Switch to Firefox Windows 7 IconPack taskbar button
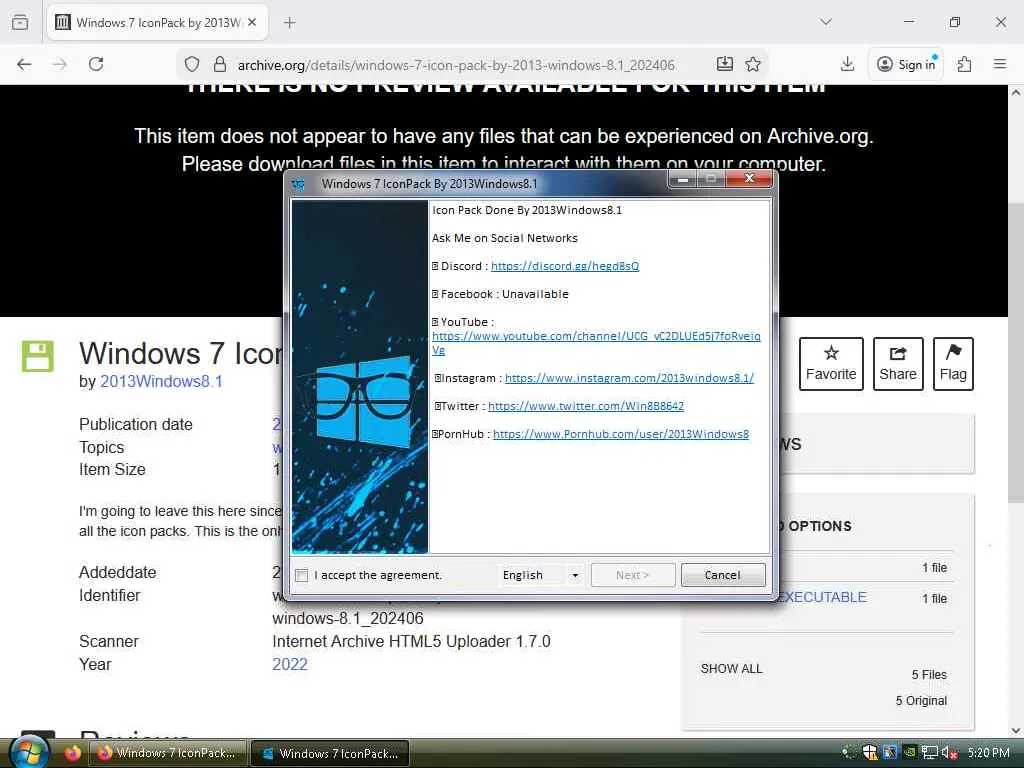 (x=168, y=753)
